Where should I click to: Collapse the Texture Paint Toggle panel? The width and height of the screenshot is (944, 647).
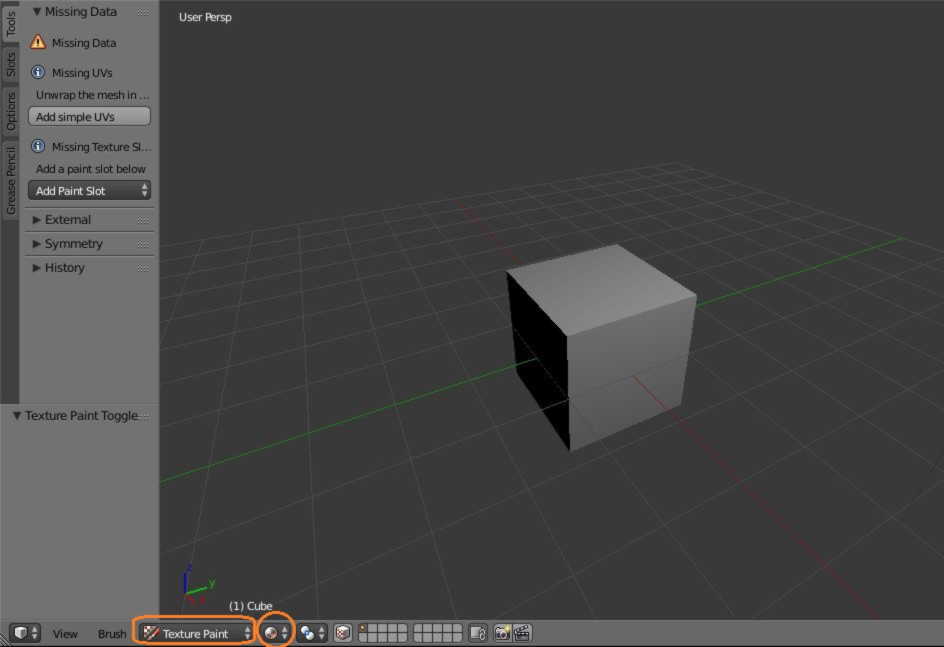tap(17, 416)
